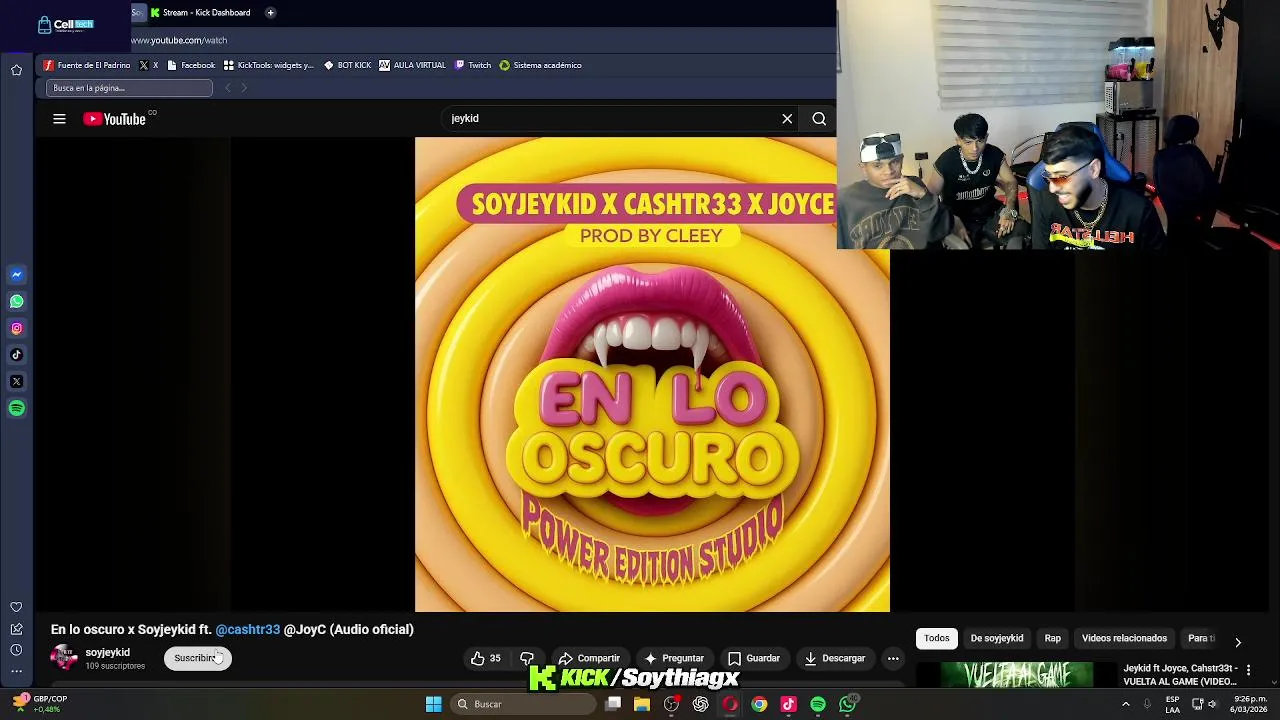
Task: Go to the YouTube home logo
Action: point(115,119)
